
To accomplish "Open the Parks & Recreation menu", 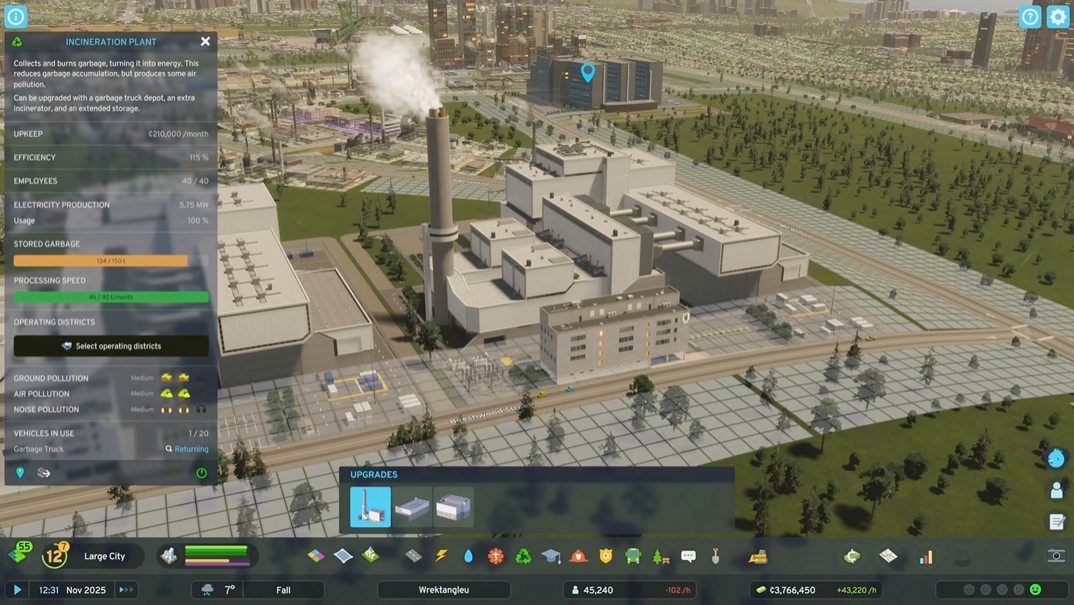I will click(x=660, y=556).
